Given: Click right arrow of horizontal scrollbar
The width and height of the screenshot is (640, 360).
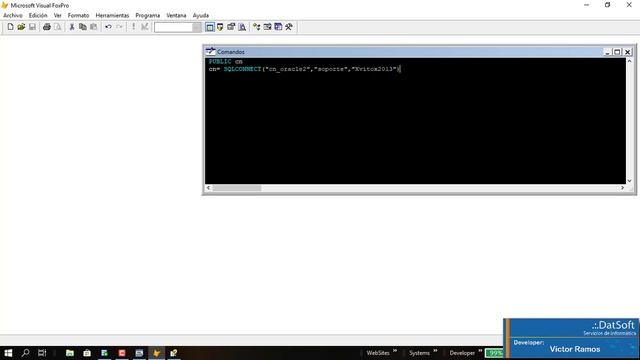Looking at the screenshot, I should (622, 188).
